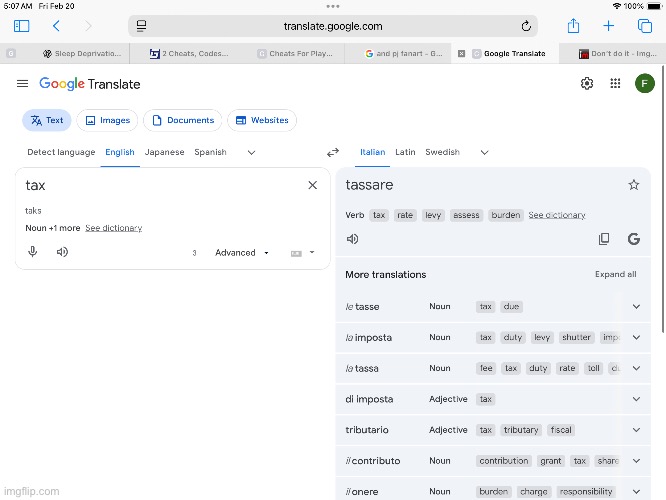The image size is (666, 500).
Task: Click the swap languages arrows icon
Action: pos(333,153)
